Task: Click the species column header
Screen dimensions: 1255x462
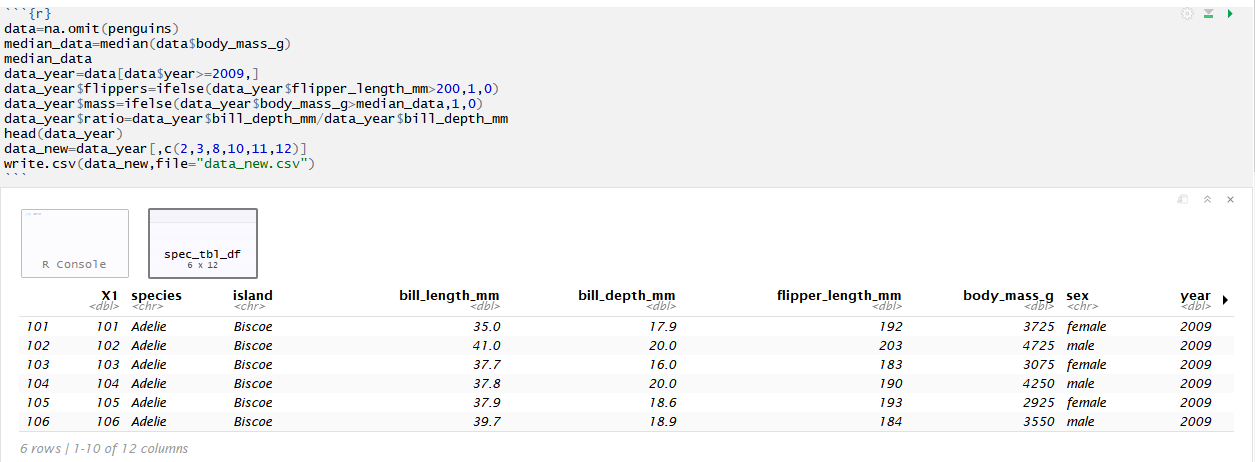Action: [157, 296]
